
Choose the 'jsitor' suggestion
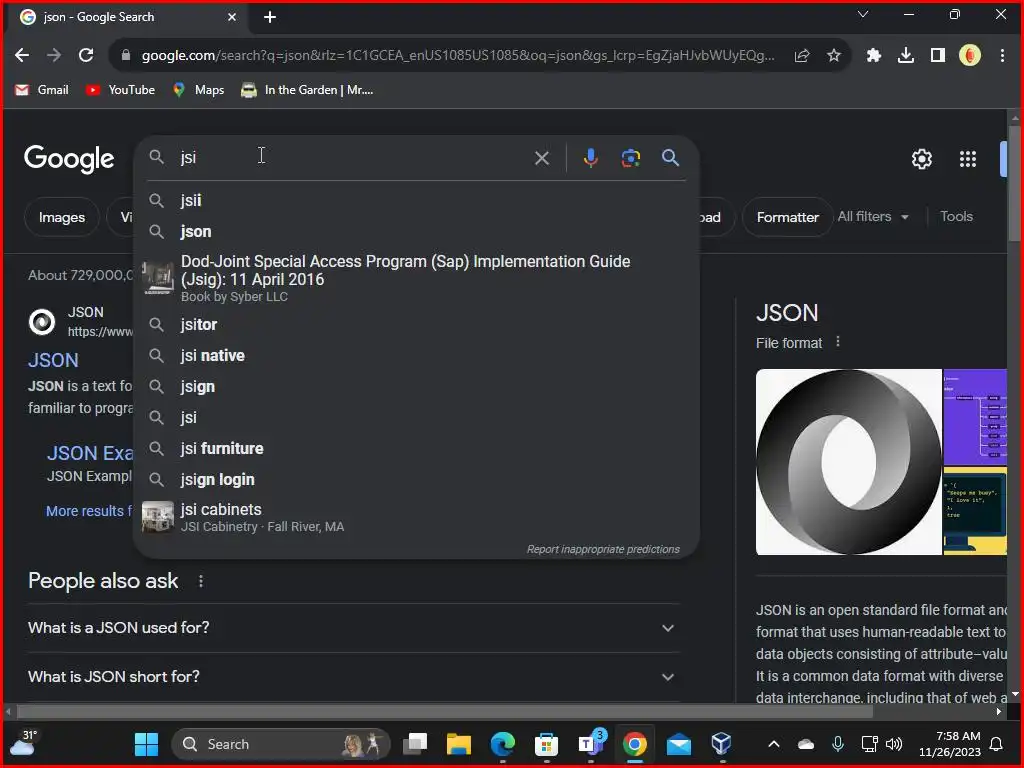click(x=416, y=325)
